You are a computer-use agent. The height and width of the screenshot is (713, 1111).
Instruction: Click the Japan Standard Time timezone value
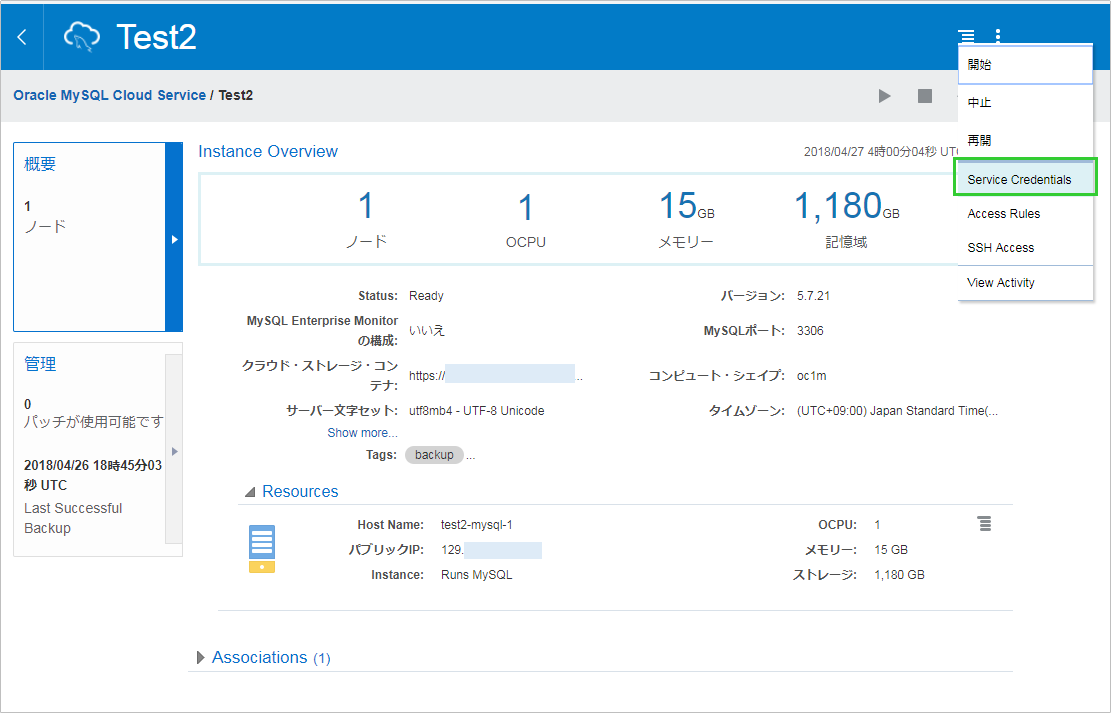(898, 410)
